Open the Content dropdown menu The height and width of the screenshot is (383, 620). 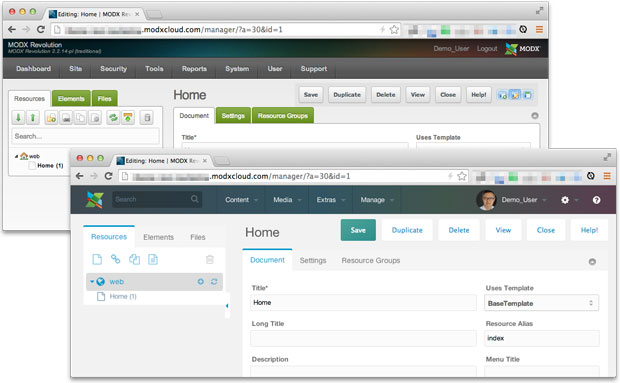point(241,200)
